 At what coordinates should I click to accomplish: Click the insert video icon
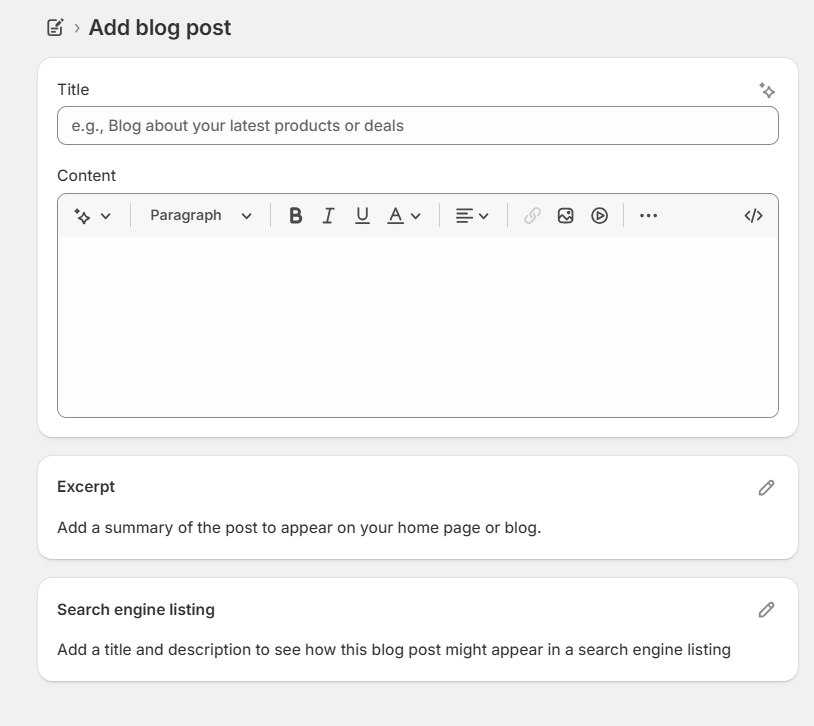(x=599, y=216)
